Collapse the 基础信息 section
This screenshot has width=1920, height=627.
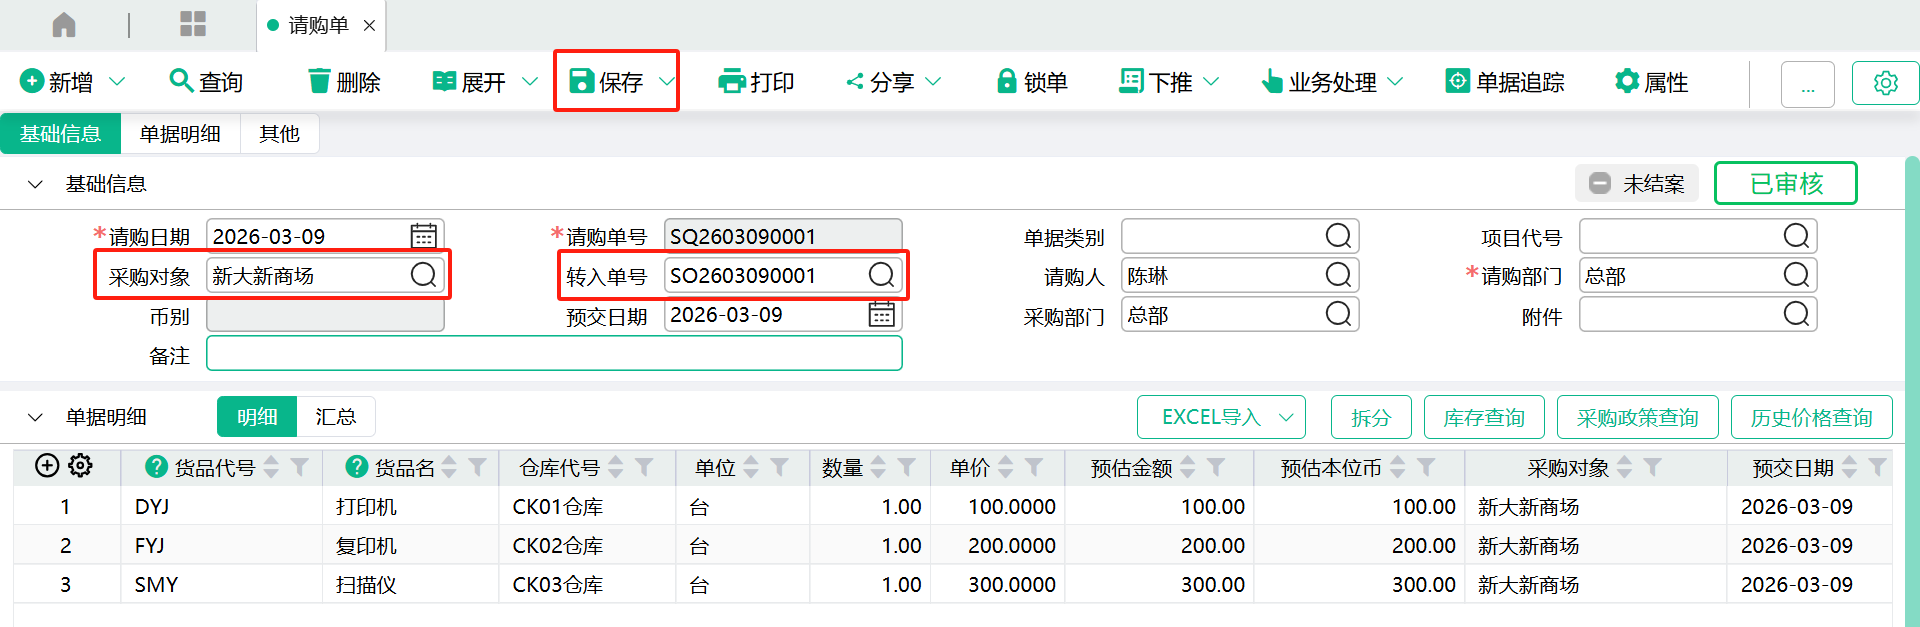point(36,184)
